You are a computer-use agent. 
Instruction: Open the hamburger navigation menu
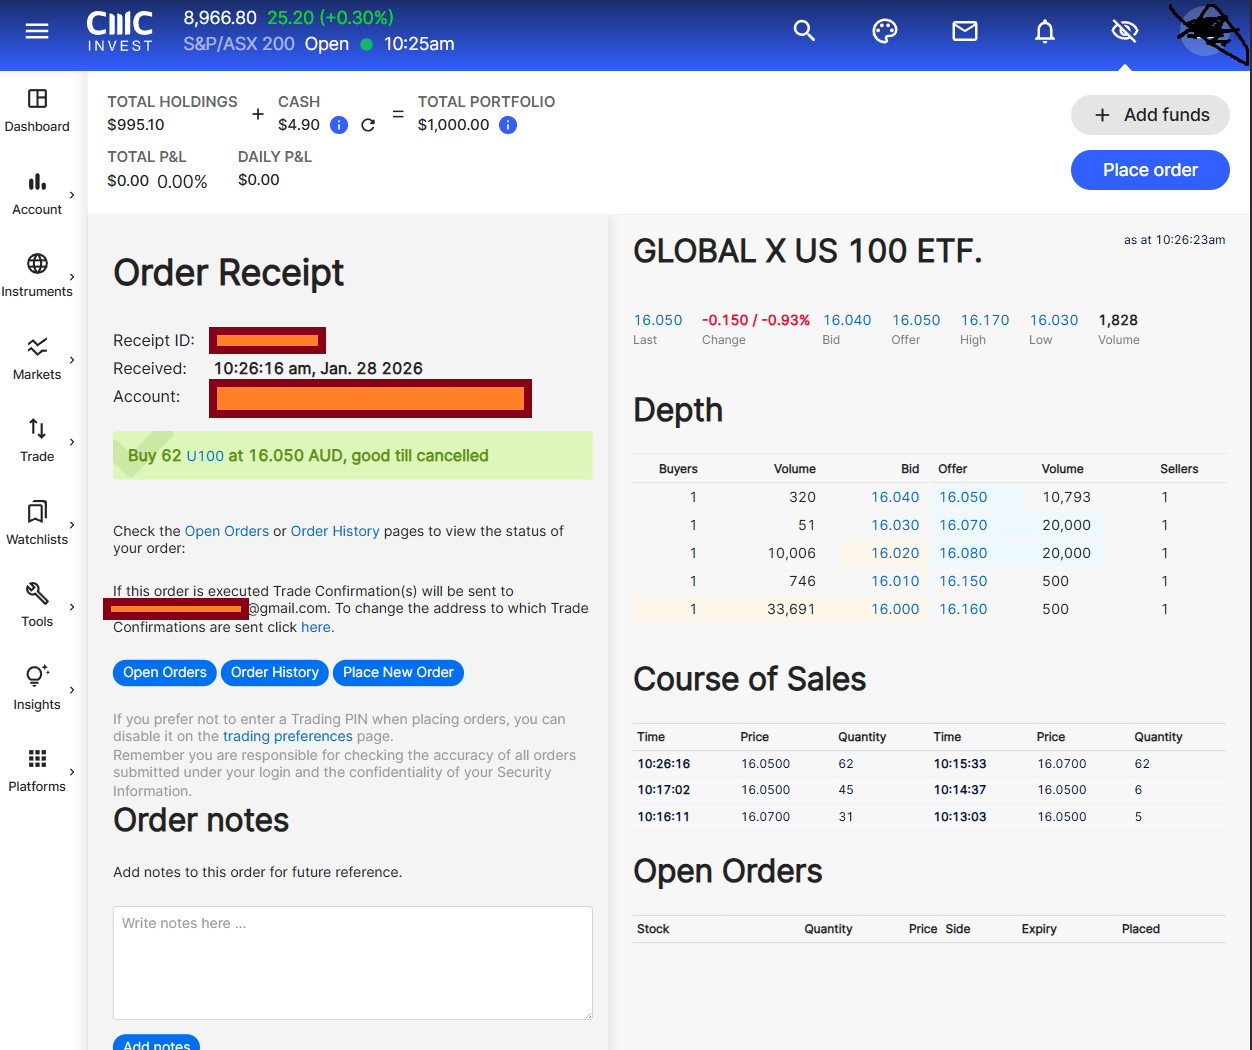pyautogui.click(x=37, y=31)
